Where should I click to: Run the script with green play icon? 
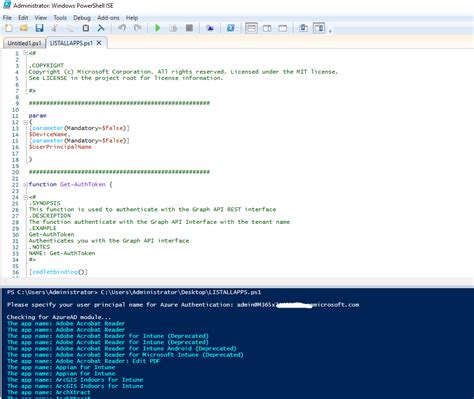(158, 28)
